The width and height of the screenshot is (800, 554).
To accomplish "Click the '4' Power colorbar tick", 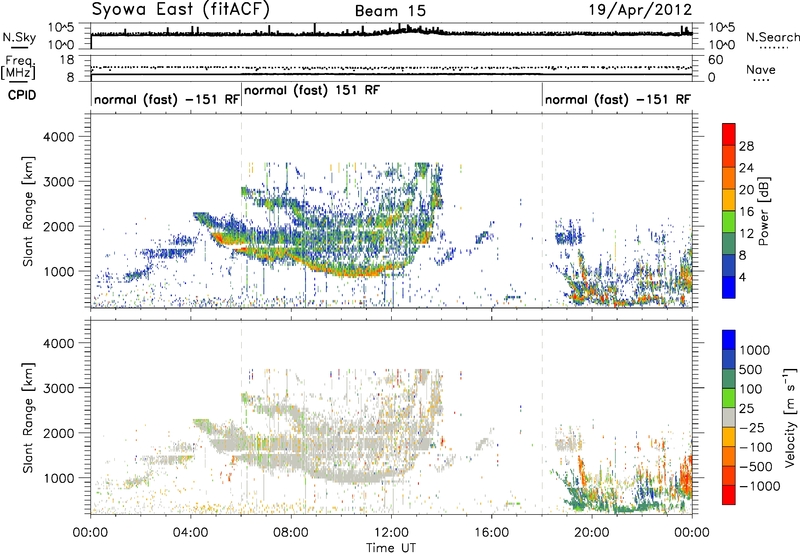I will (743, 278).
